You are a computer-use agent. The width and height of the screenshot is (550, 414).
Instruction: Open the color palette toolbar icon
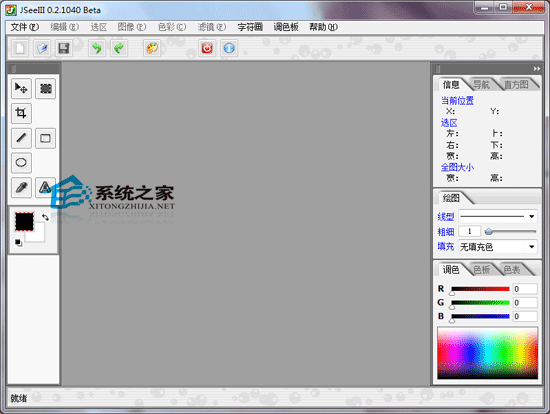152,48
